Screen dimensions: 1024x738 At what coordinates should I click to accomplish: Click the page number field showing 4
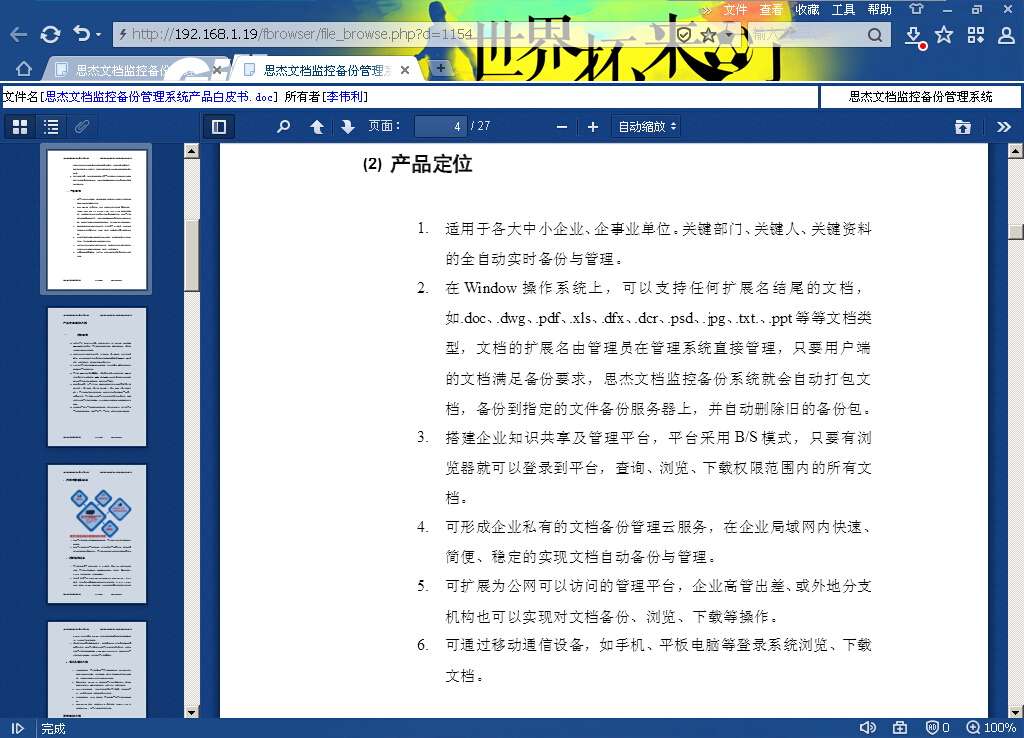click(x=441, y=126)
